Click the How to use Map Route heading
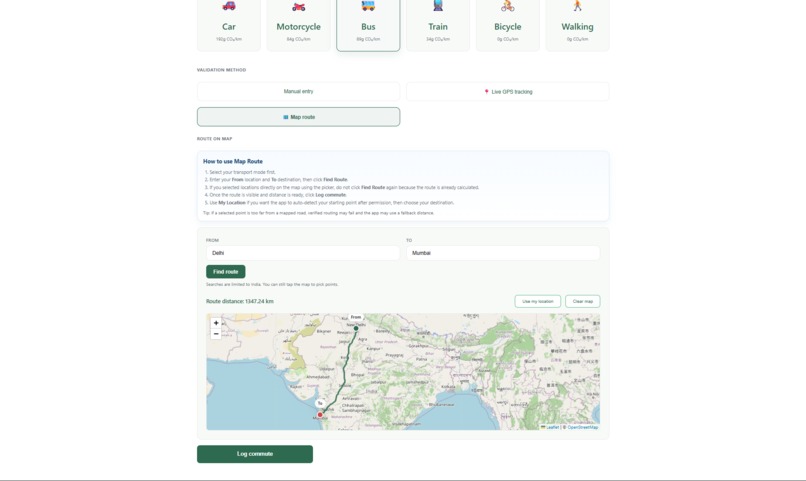The width and height of the screenshot is (806, 481). (x=233, y=161)
